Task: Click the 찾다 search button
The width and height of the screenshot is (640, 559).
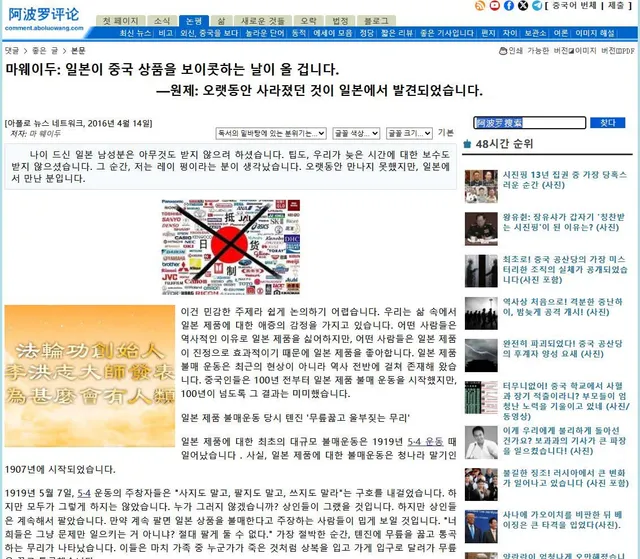Action: [x=607, y=123]
